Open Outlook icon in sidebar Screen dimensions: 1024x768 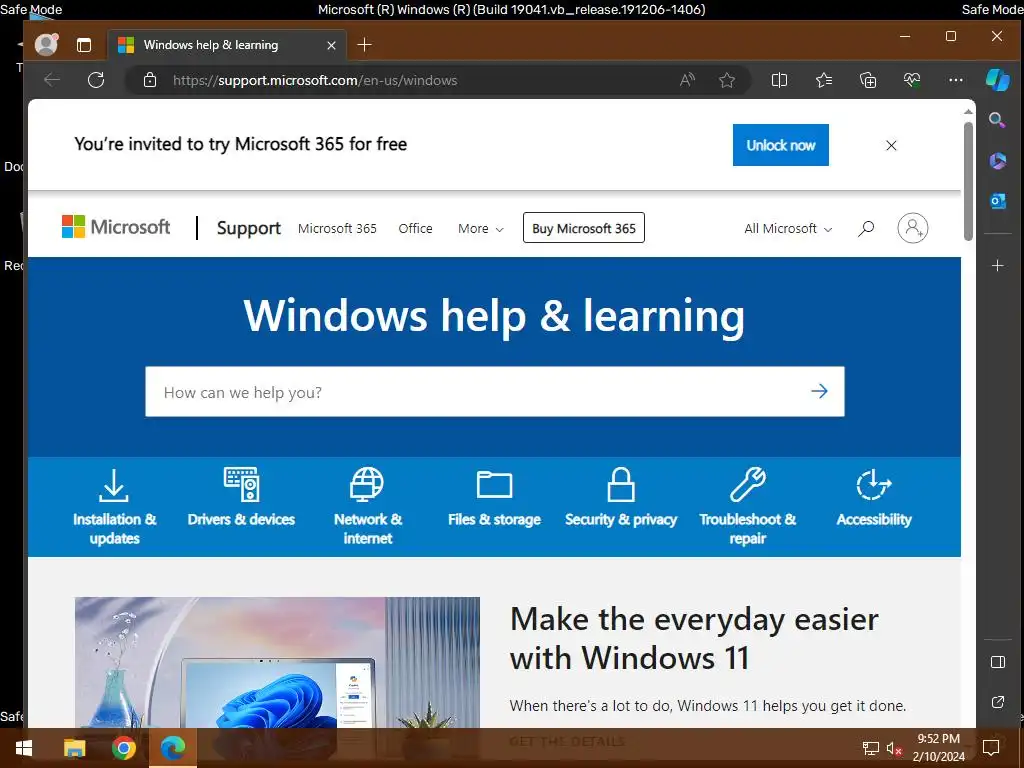click(x=997, y=201)
